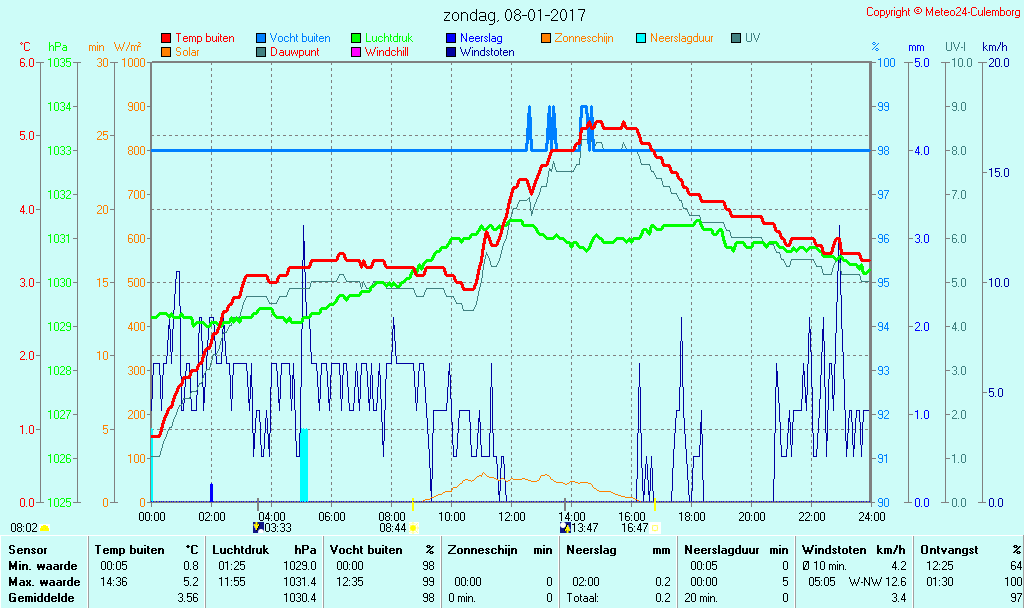The width and height of the screenshot is (1026, 608).
Task: Click the Temp buiten table column header
Action: 129,550
